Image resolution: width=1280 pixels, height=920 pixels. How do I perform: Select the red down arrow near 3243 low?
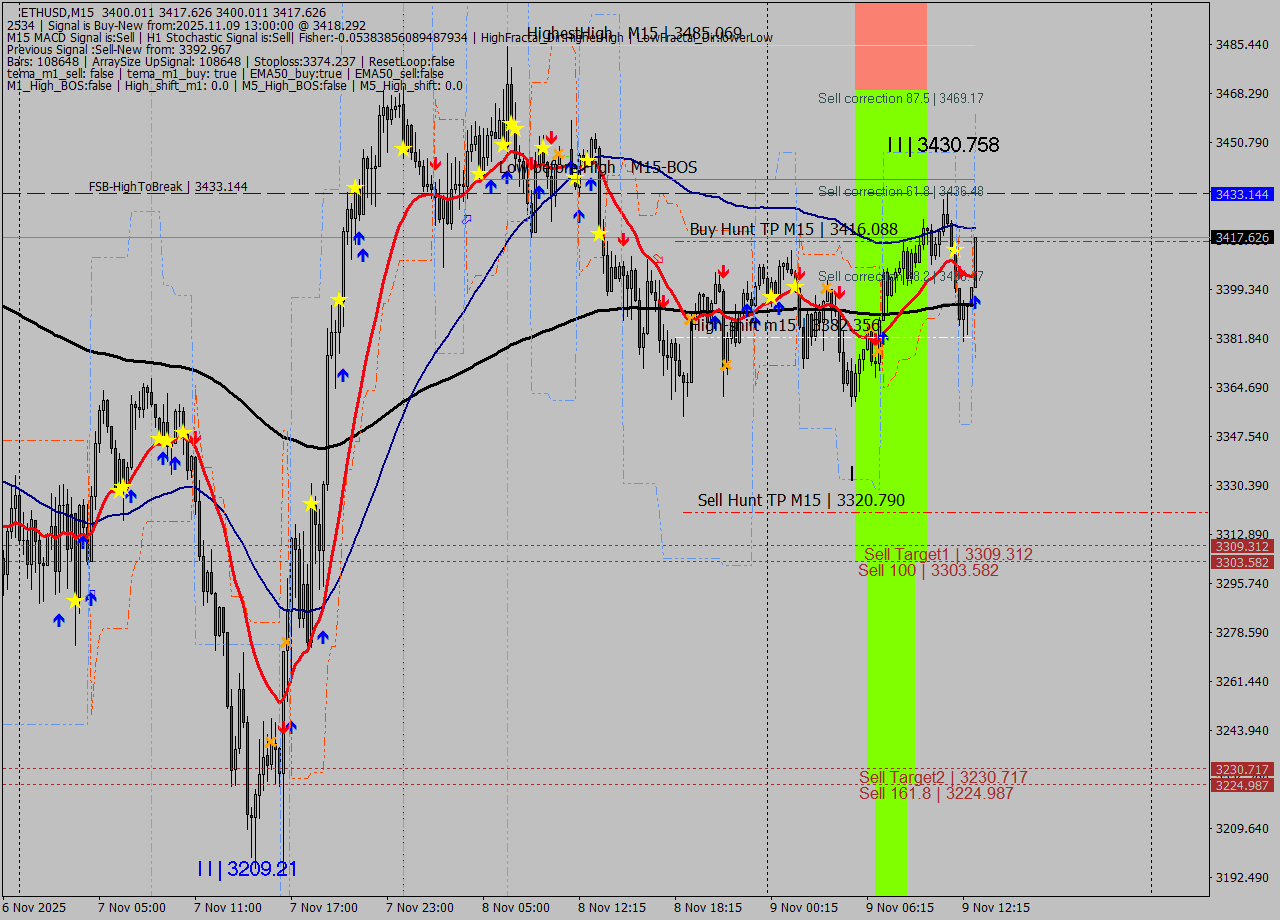tap(284, 728)
